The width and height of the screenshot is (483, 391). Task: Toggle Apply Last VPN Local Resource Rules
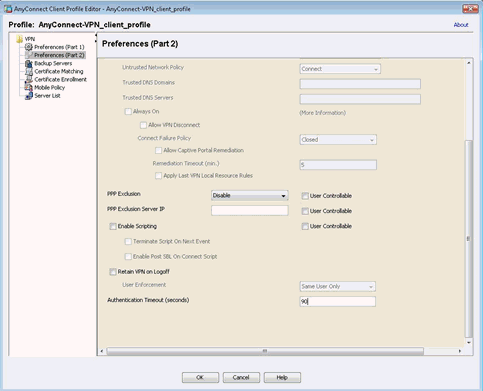pyautogui.click(x=159, y=176)
